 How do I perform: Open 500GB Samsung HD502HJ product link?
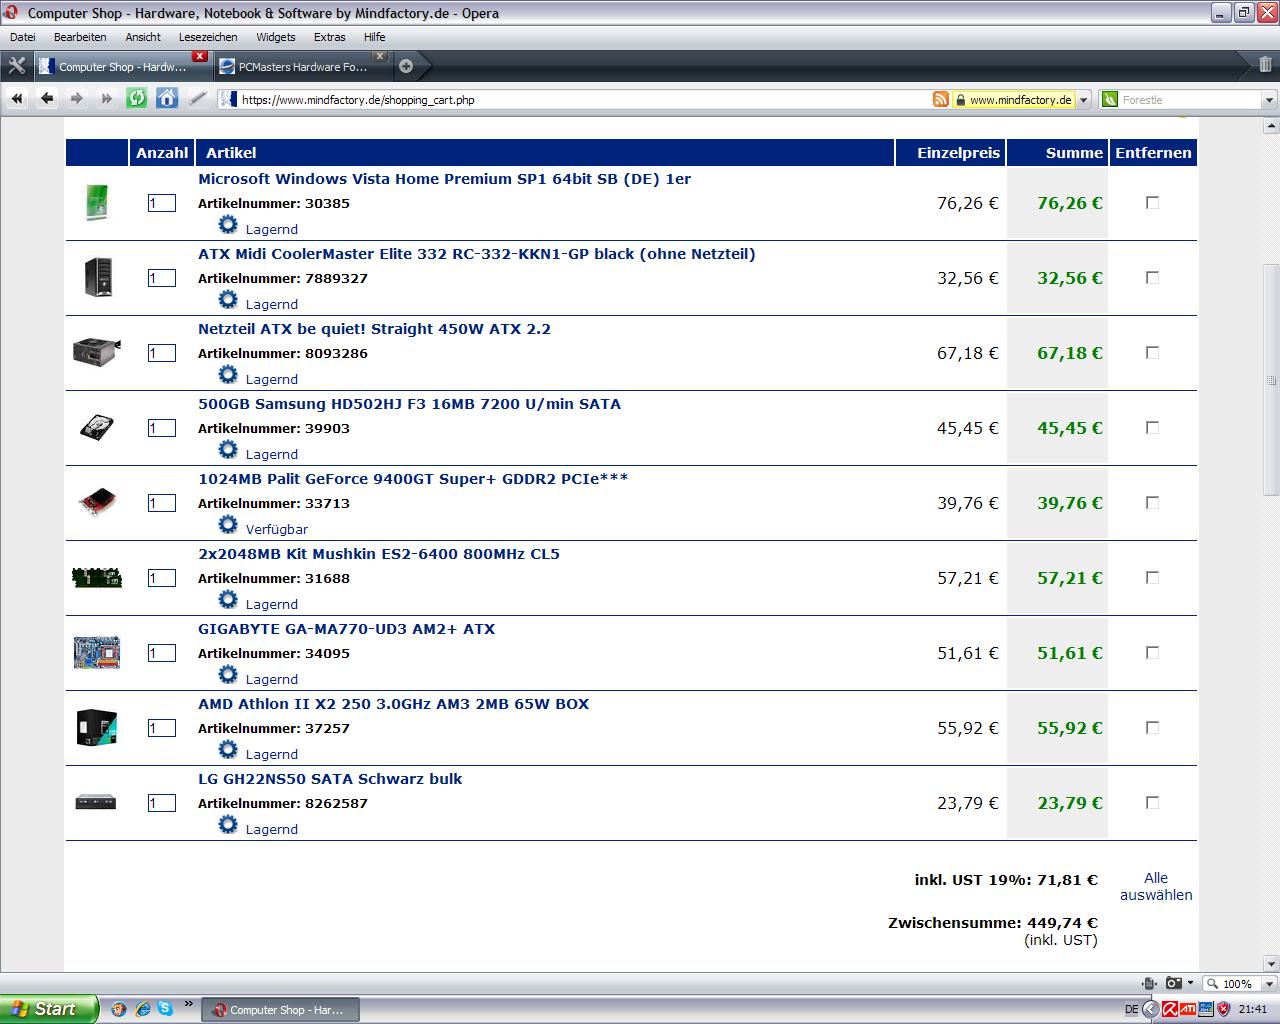(x=409, y=404)
